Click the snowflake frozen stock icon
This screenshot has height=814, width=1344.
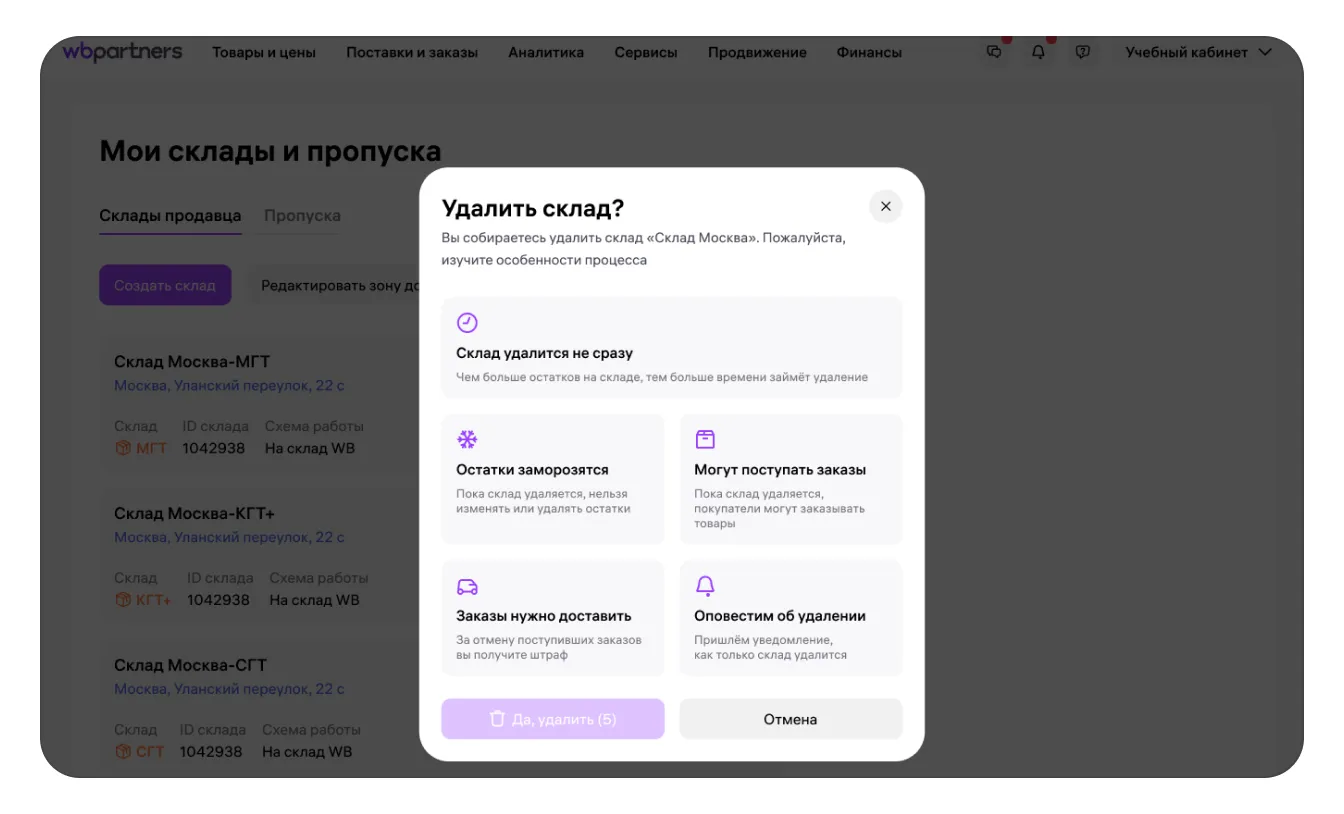(x=467, y=439)
